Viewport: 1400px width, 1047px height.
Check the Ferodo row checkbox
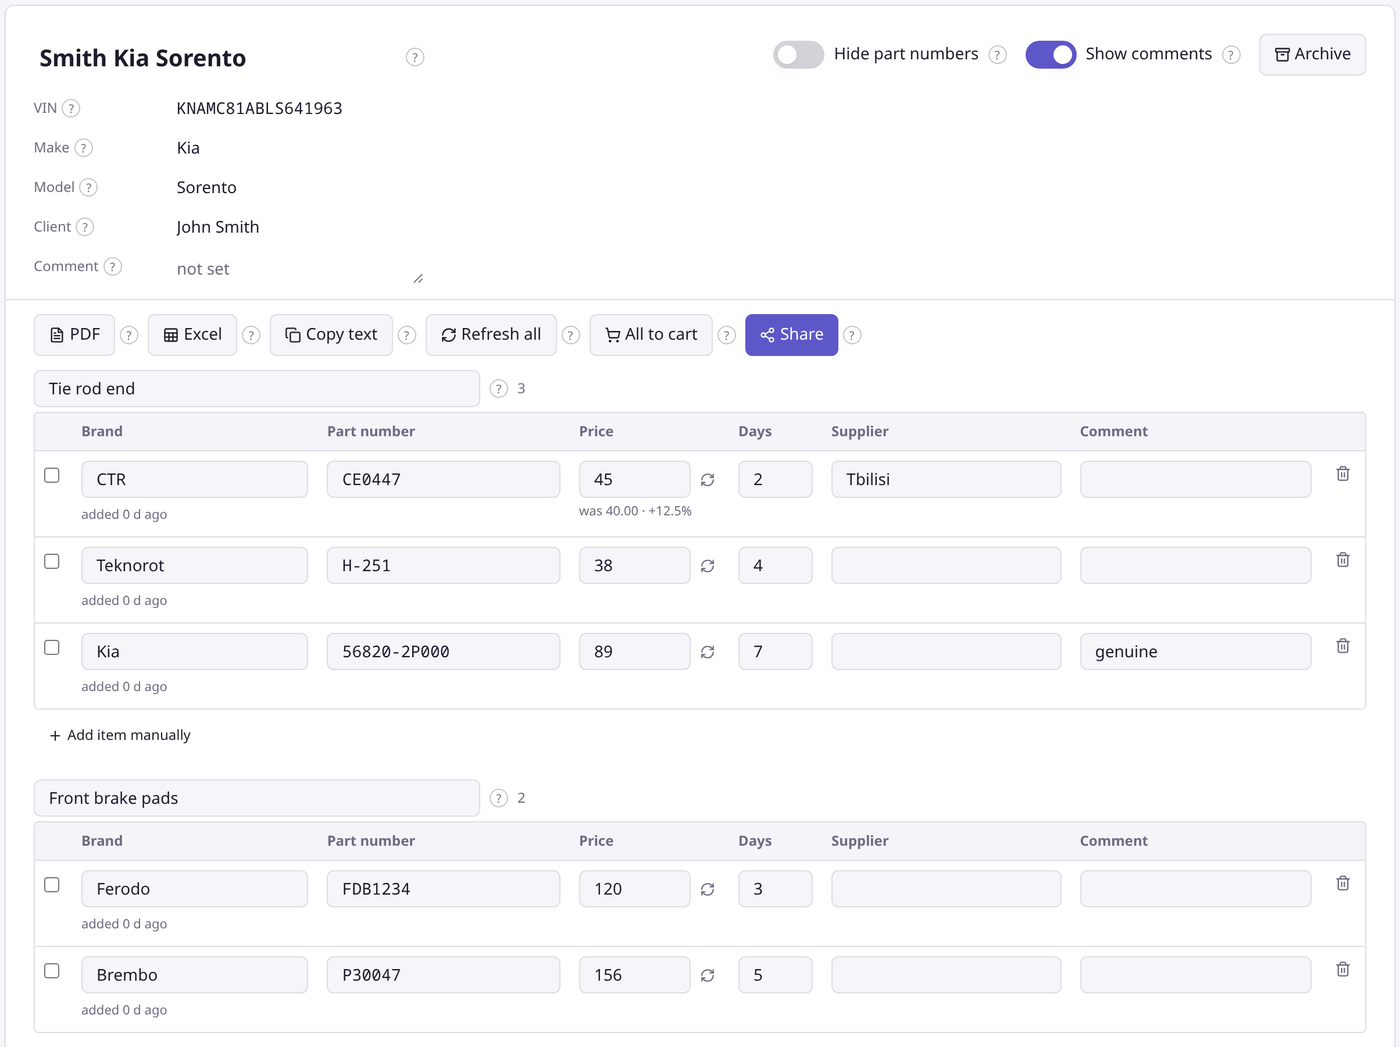coord(52,884)
